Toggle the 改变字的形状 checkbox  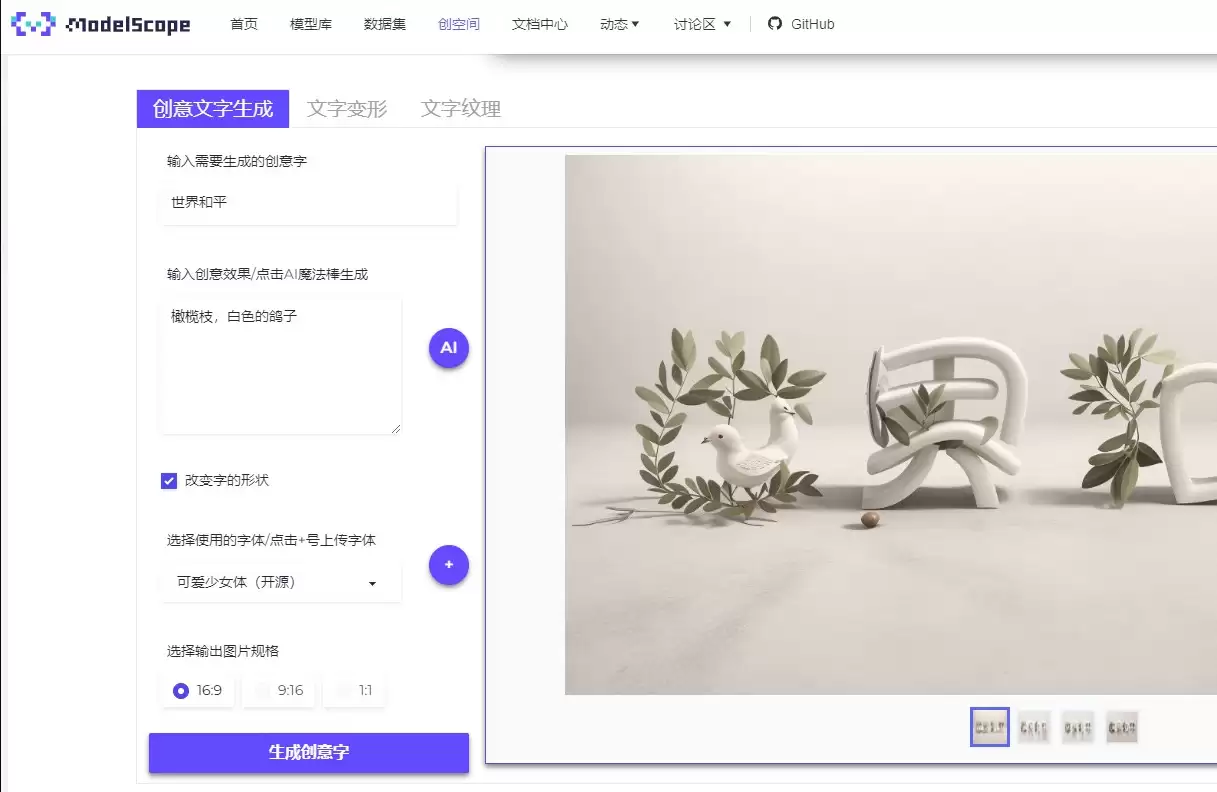point(168,480)
